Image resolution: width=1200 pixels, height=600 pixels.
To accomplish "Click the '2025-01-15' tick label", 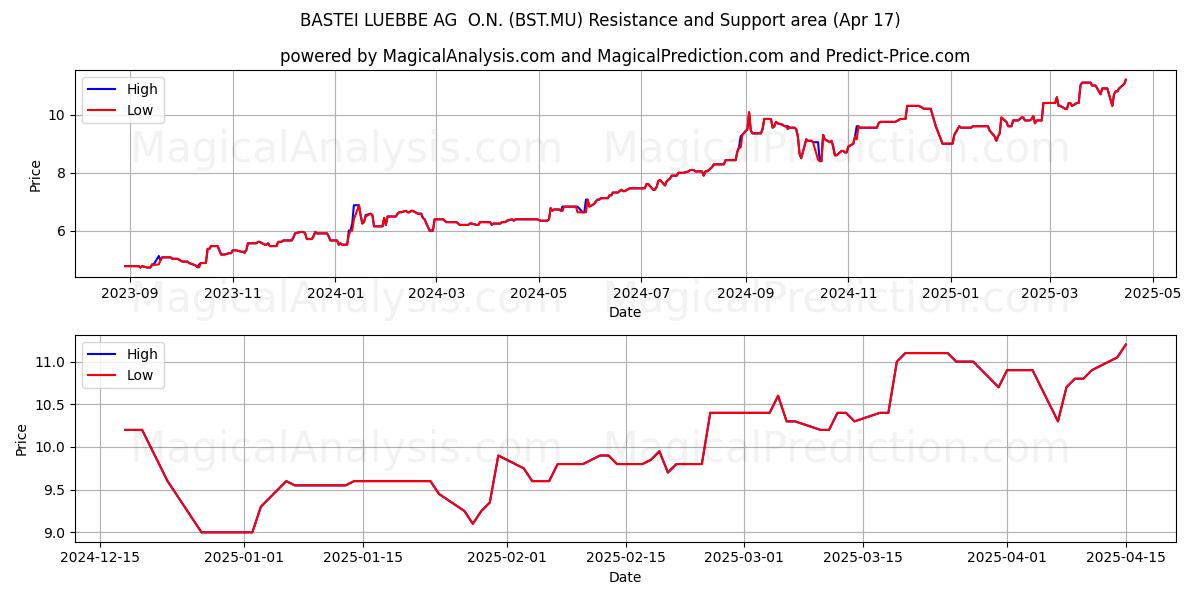I will (362, 558).
